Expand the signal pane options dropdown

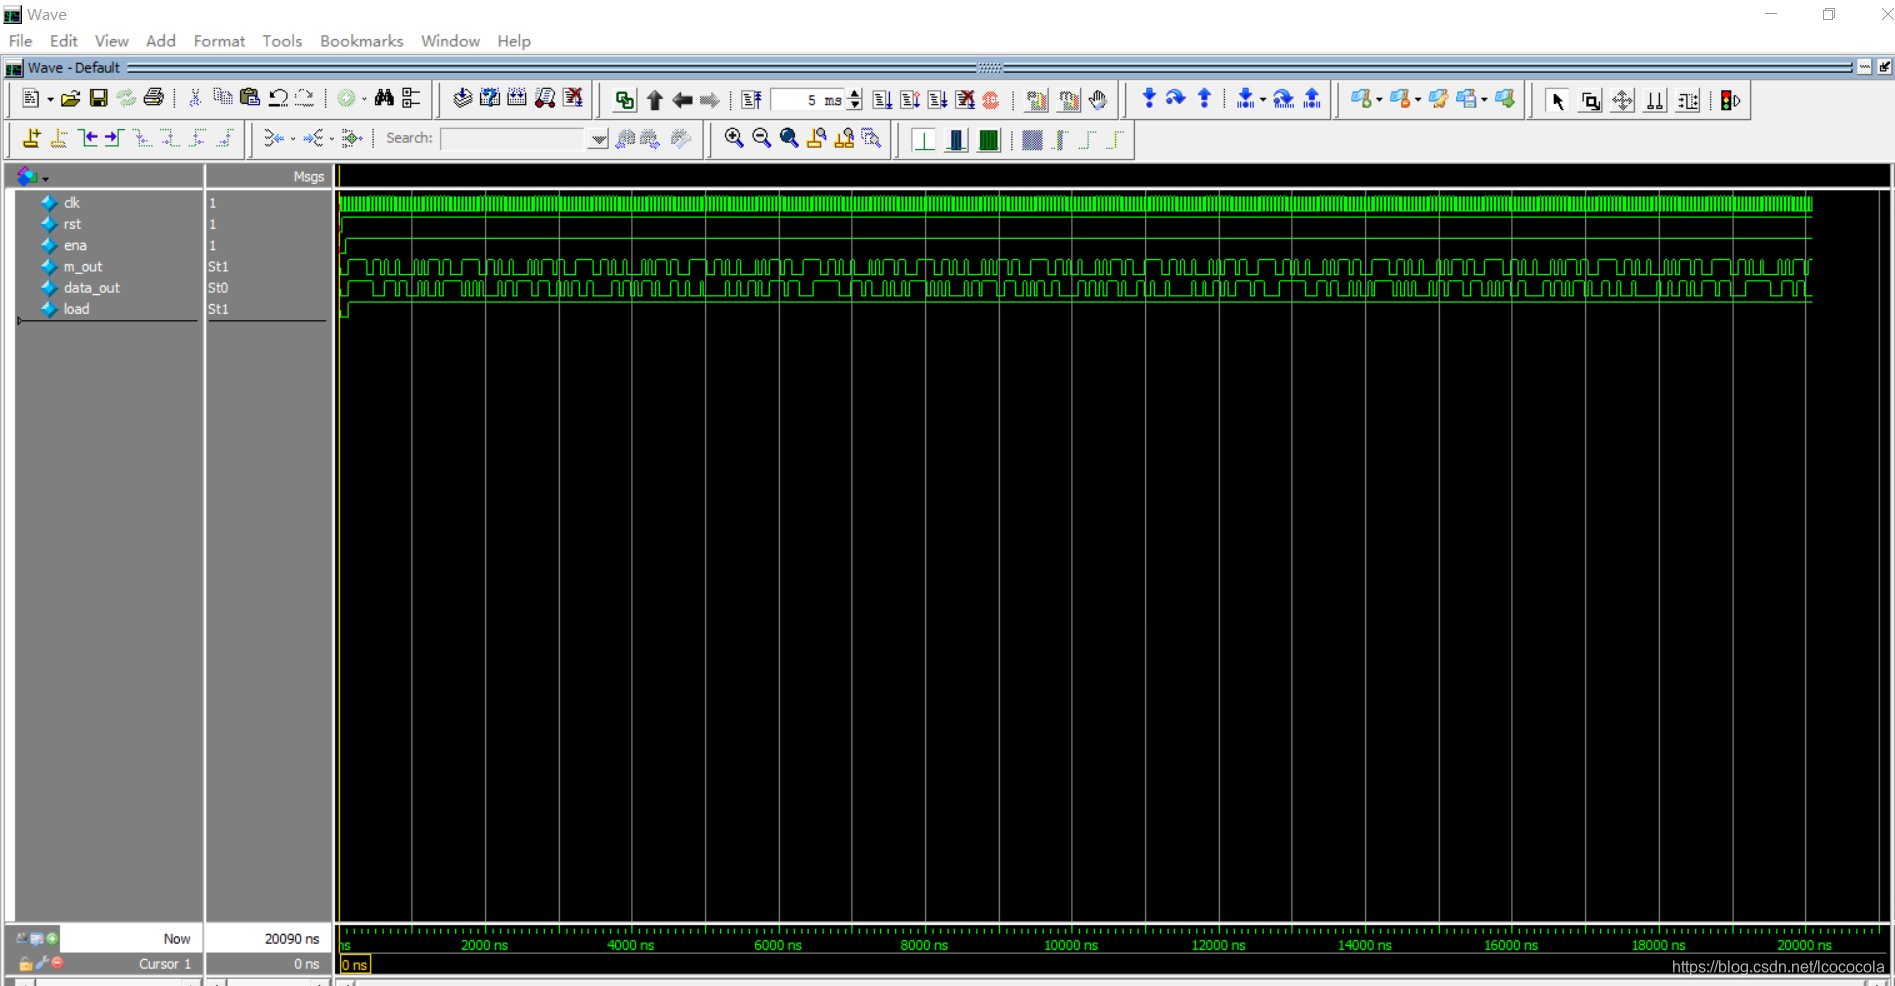[x=45, y=178]
